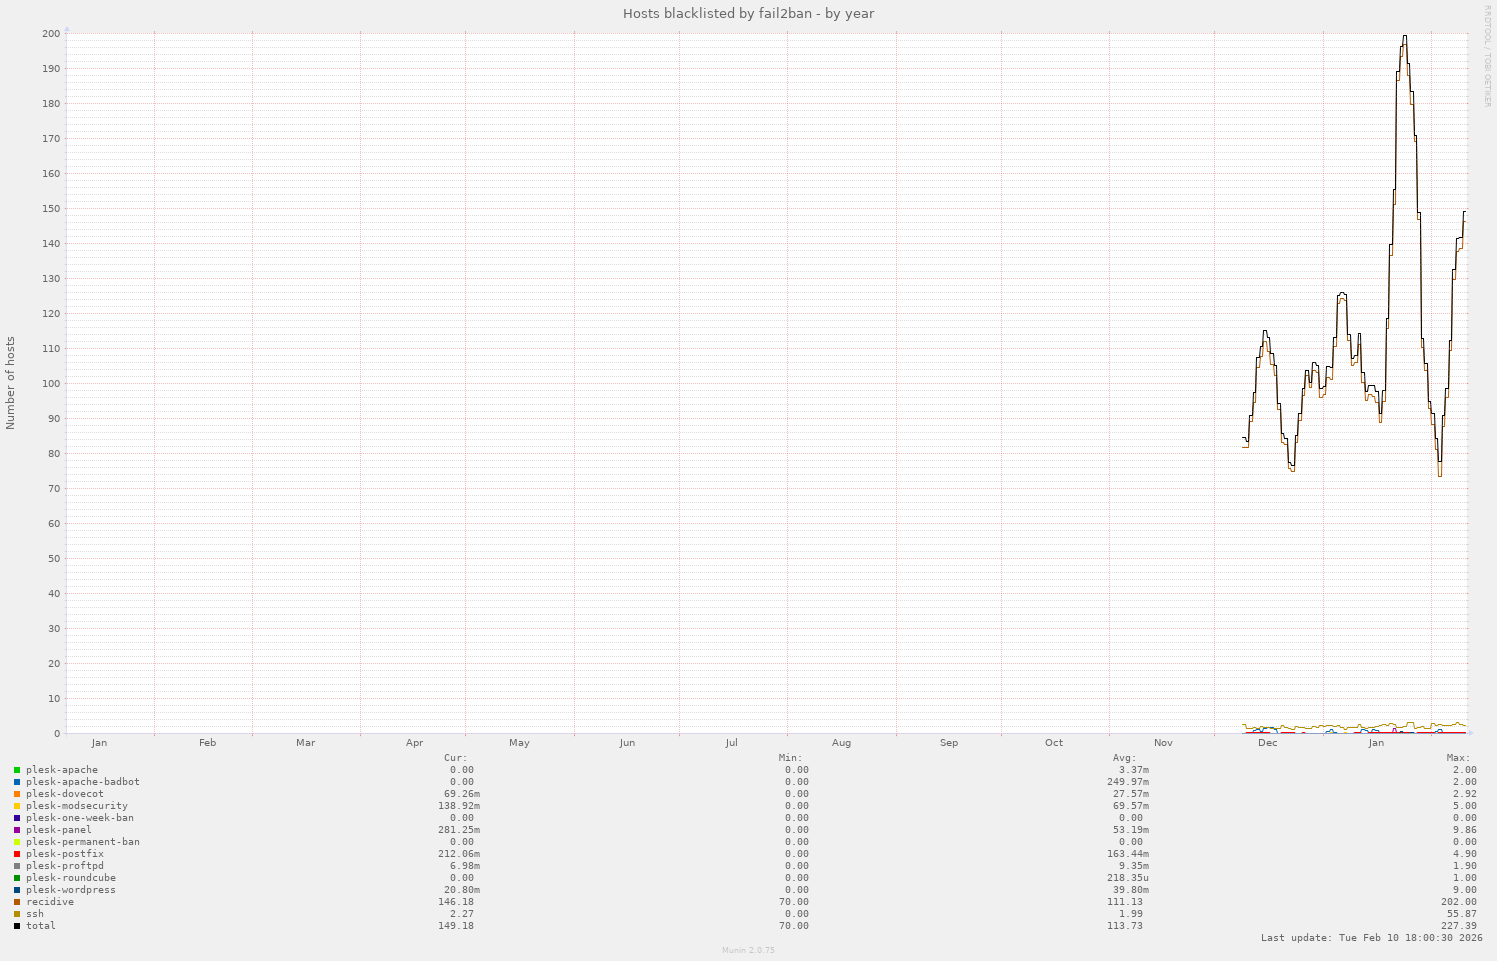Click the 'Avg:' column header
The image size is (1497, 961).
coord(1124,758)
